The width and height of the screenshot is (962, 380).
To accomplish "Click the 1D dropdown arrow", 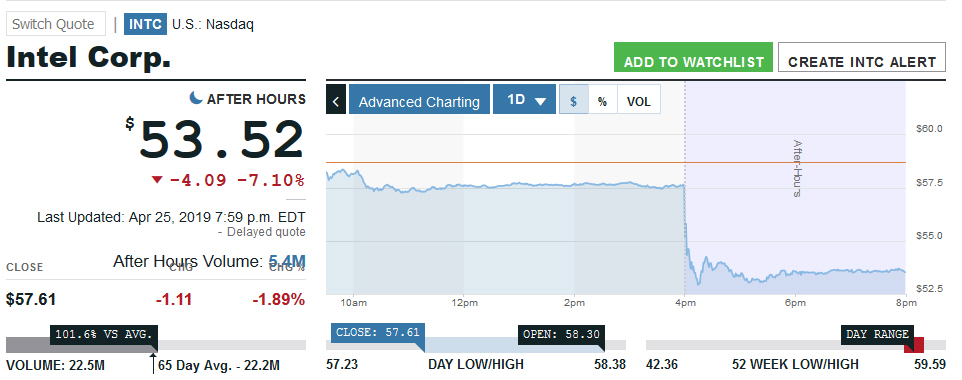I will point(541,101).
